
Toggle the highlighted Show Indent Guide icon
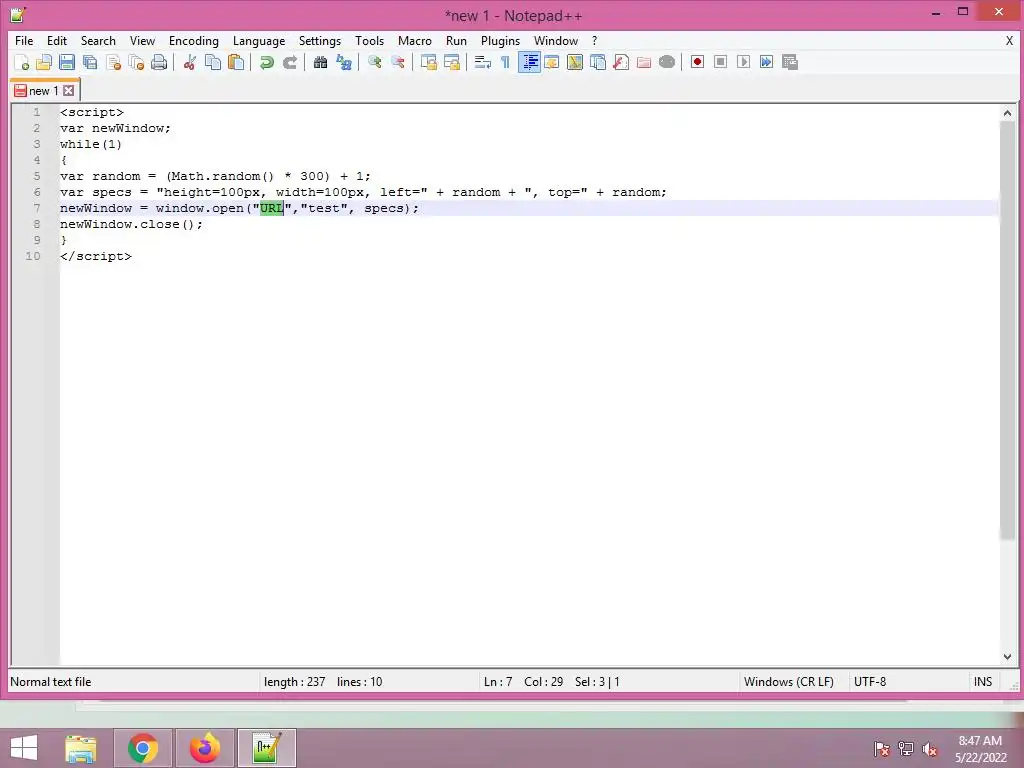tap(530, 62)
